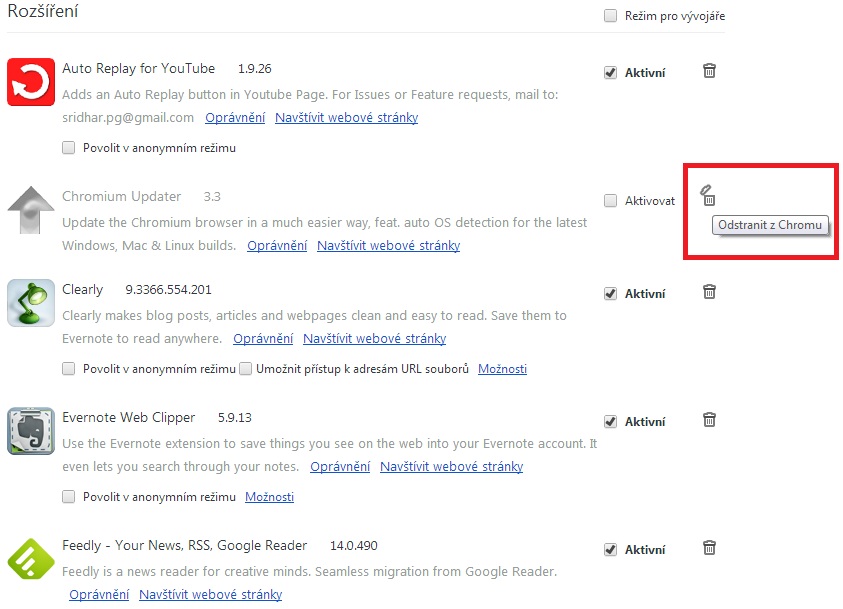Enable Umožnit přístup k adresám URL souborů
This screenshot has height=609, width=843.
[x=245, y=369]
